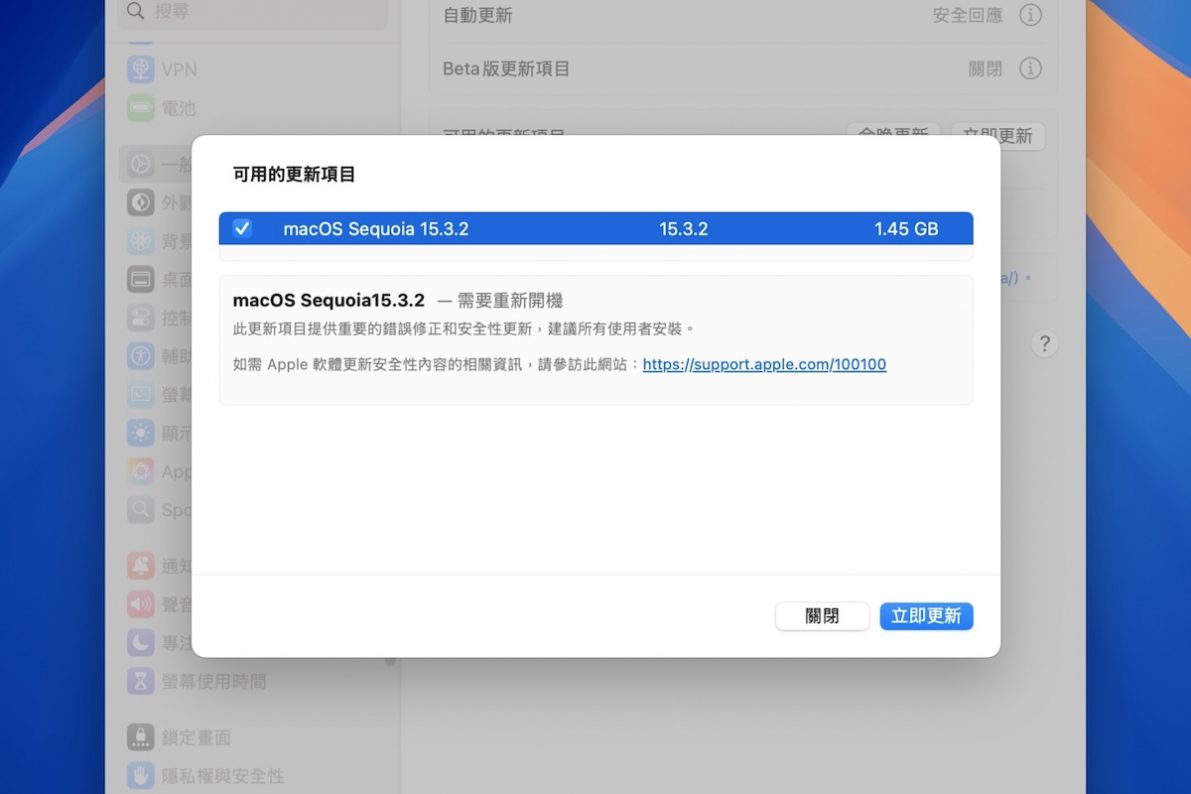Screen dimensions: 1191x794
Task: Open the support.apple.com/100100 link
Action: click(x=764, y=365)
